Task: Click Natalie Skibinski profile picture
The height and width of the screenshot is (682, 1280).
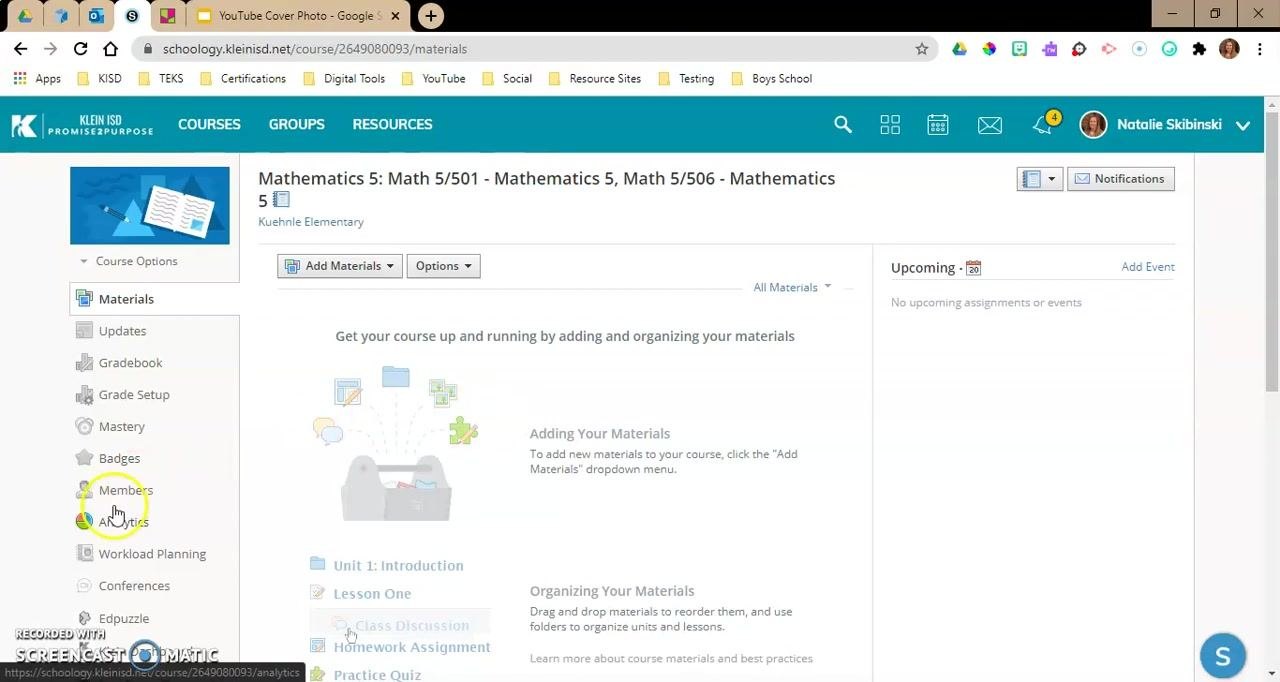Action: [x=1093, y=124]
